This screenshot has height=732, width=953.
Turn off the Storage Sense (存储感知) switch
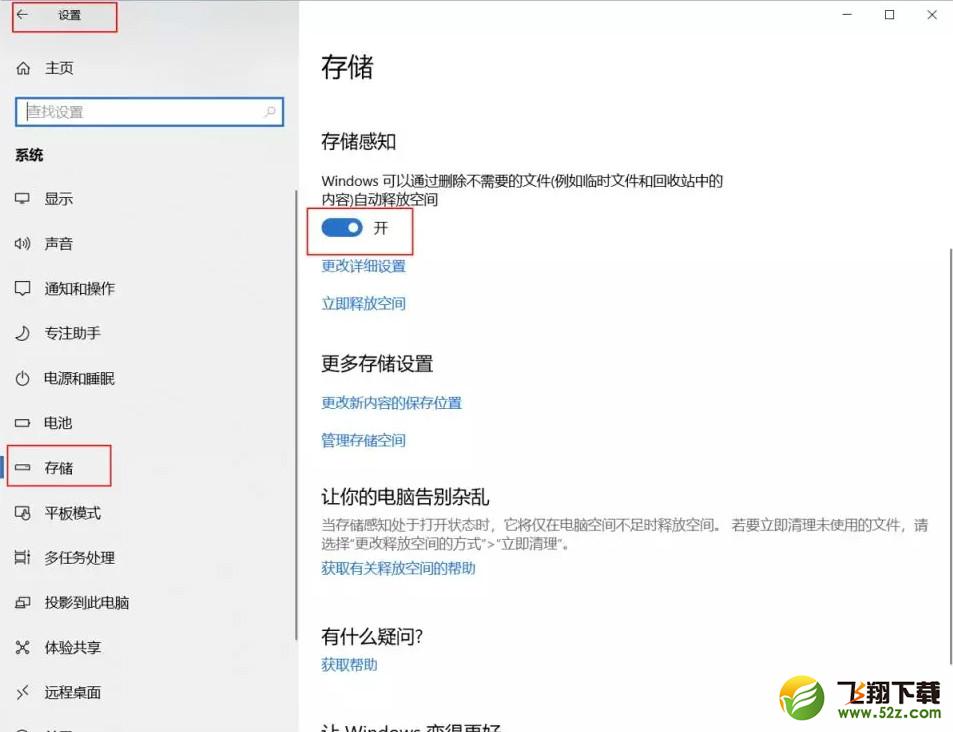point(341,228)
